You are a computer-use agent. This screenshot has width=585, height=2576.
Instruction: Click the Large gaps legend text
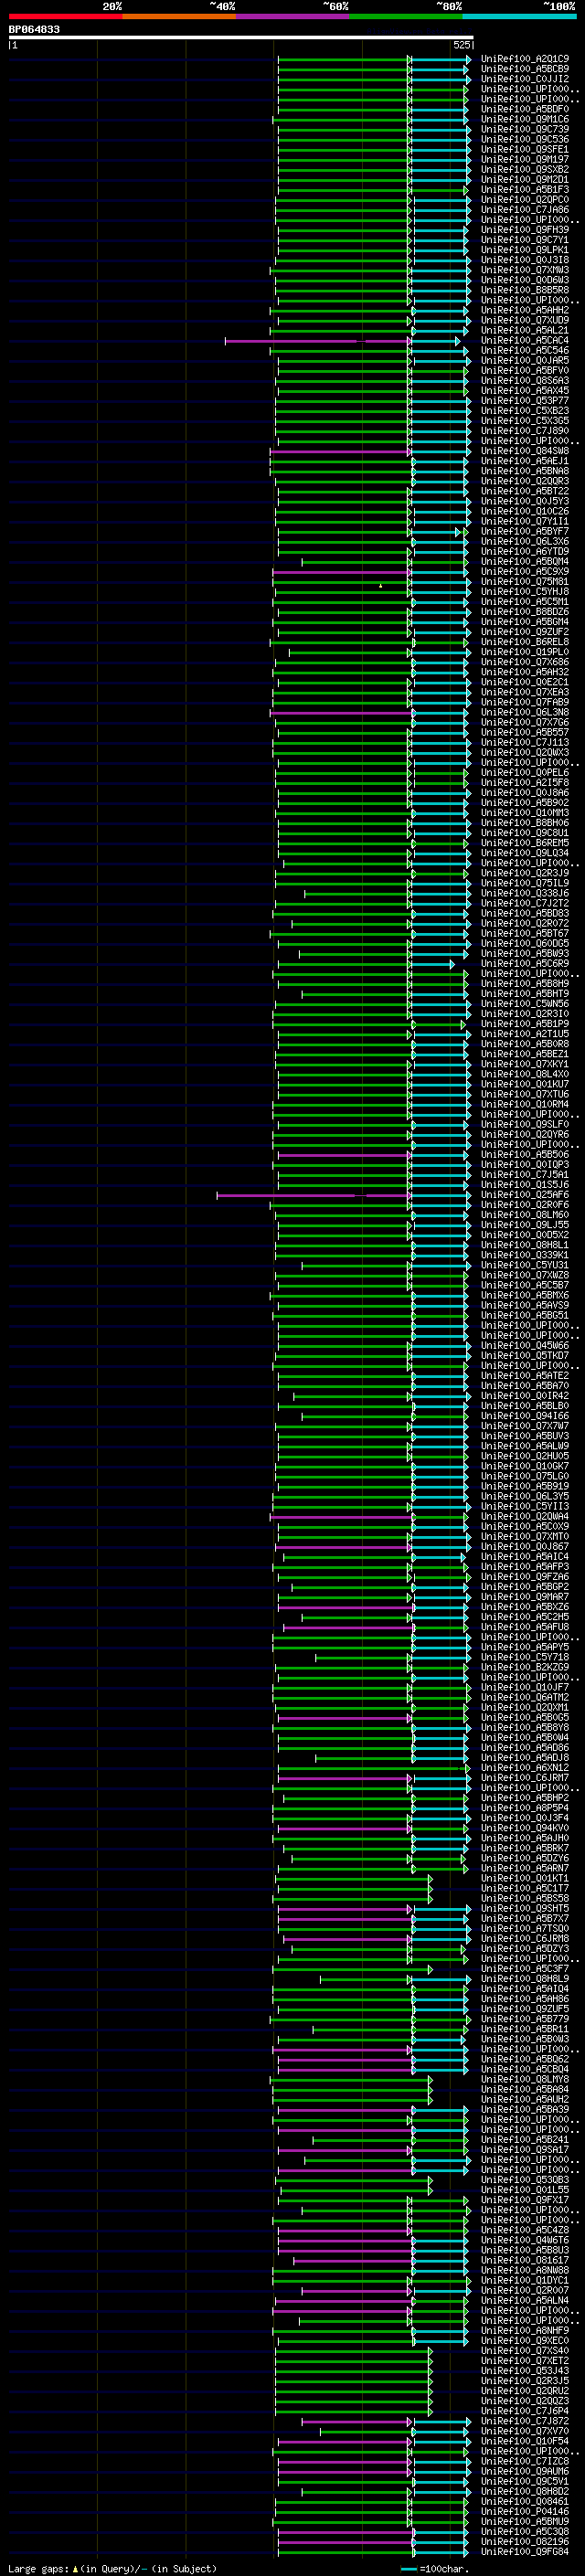pos(112,2568)
